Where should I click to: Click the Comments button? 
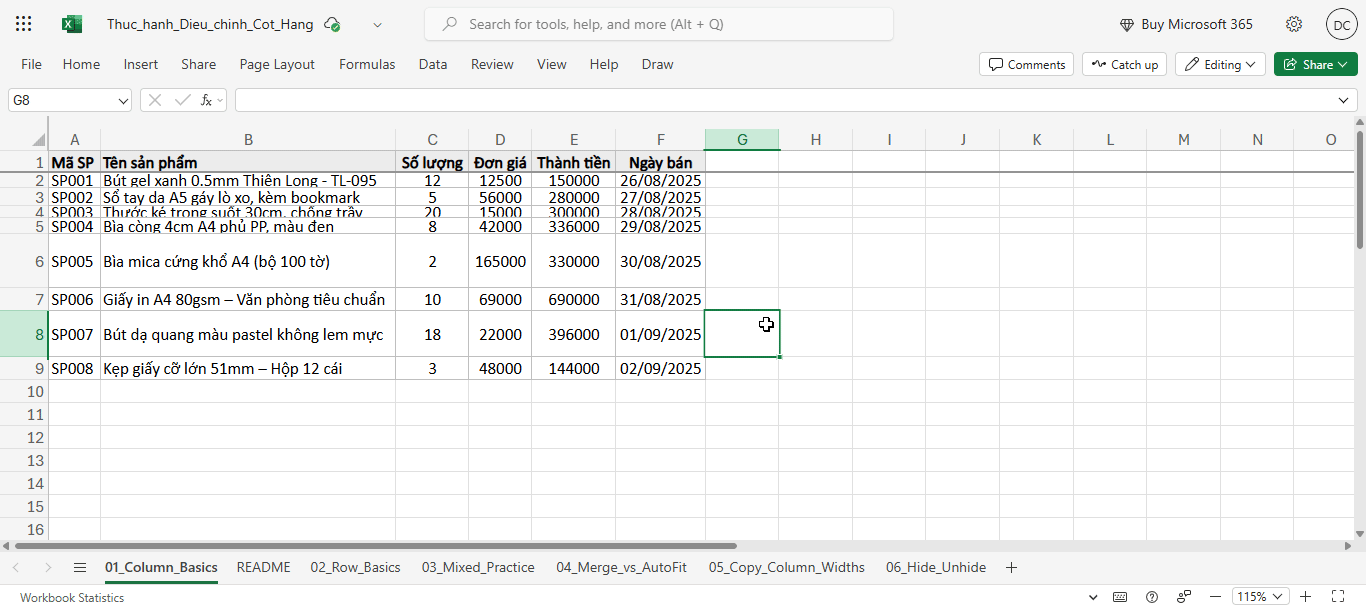pyautogui.click(x=1026, y=64)
